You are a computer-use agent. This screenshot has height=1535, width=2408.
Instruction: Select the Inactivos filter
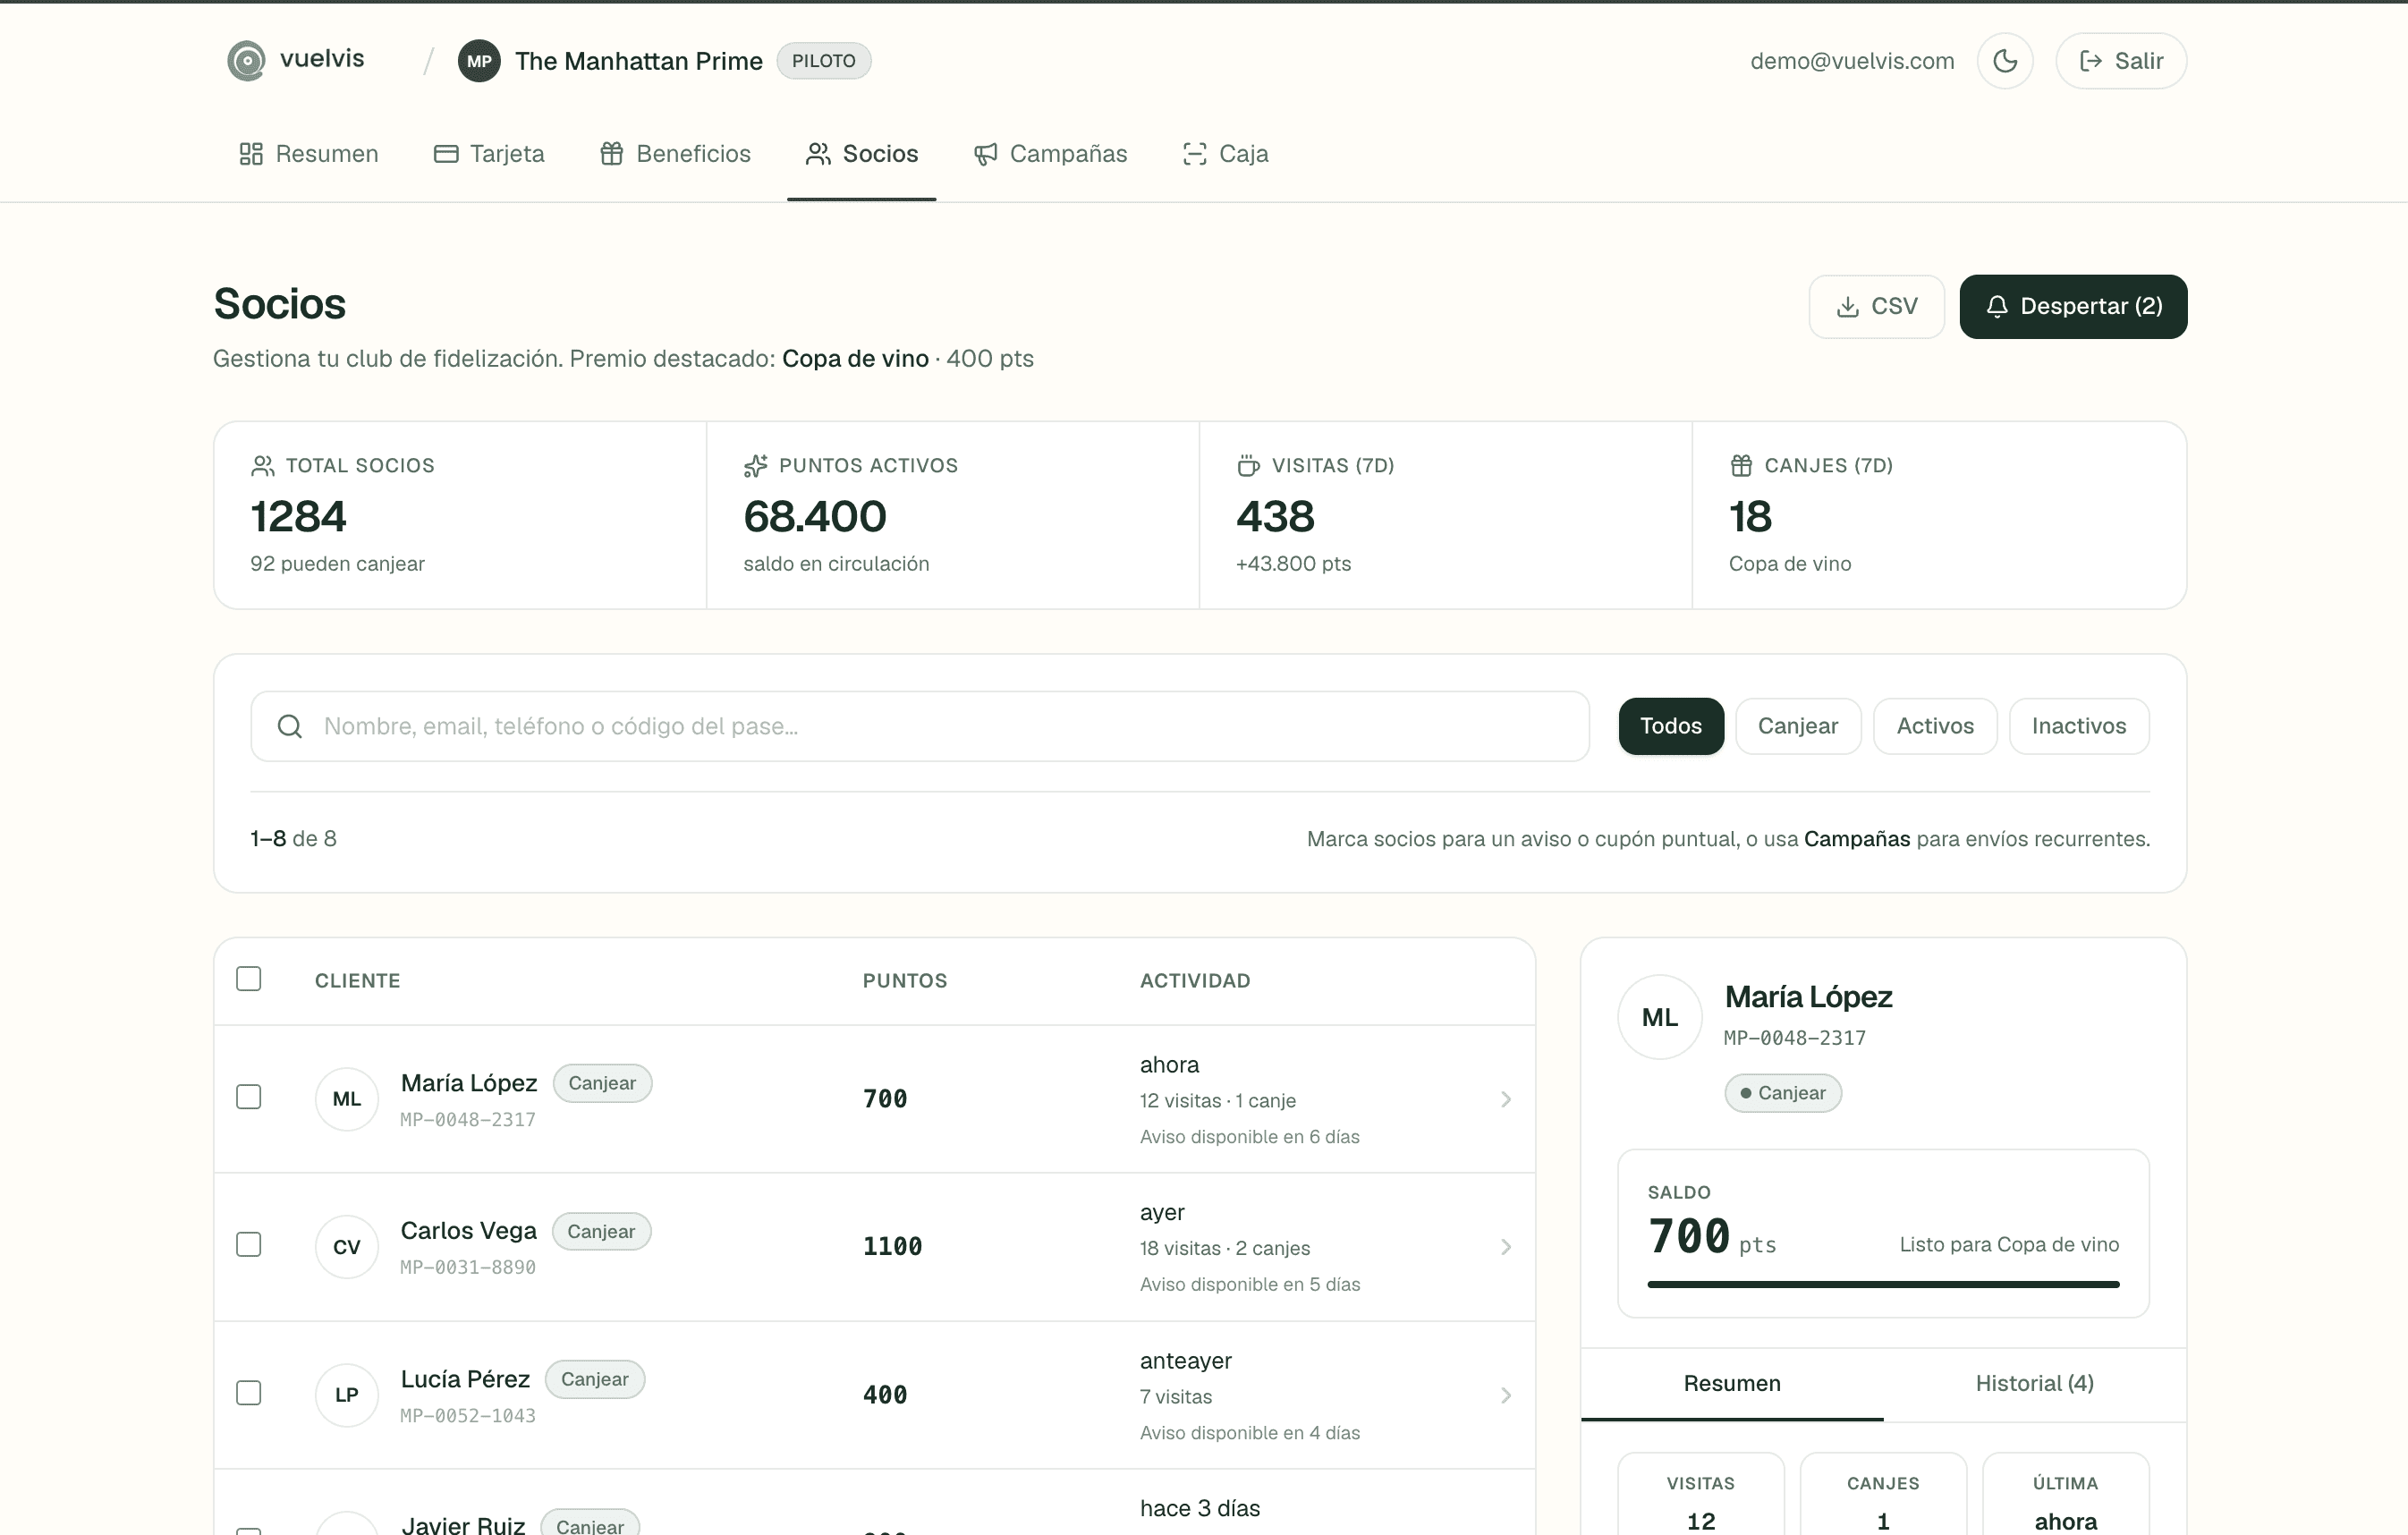point(2079,726)
